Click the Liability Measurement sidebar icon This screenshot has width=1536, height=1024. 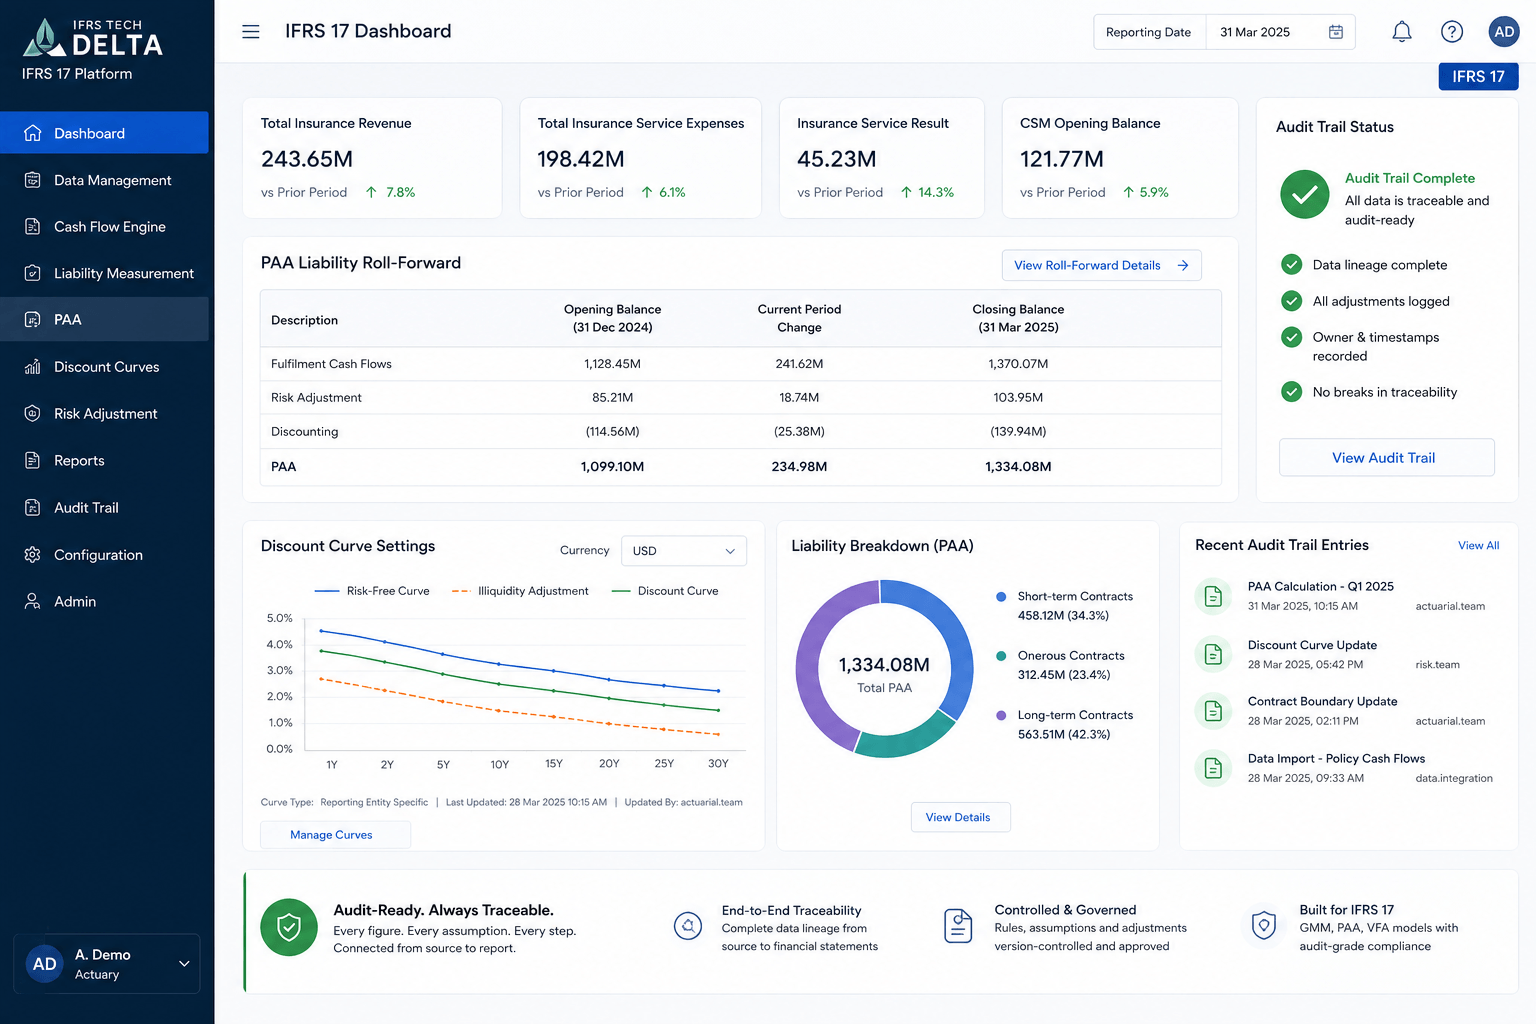pos(32,273)
